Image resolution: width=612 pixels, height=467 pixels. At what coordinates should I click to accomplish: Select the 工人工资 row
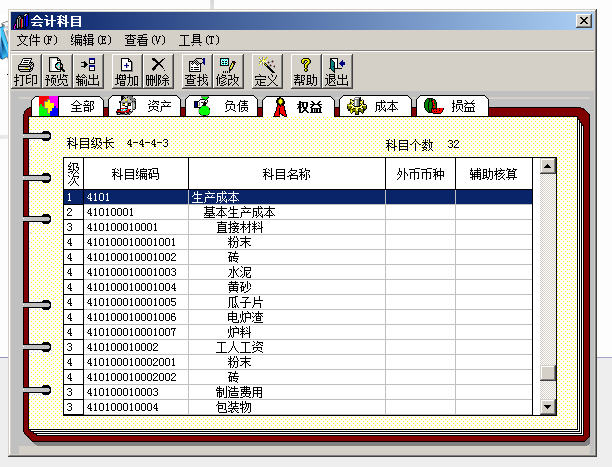tap(298, 347)
